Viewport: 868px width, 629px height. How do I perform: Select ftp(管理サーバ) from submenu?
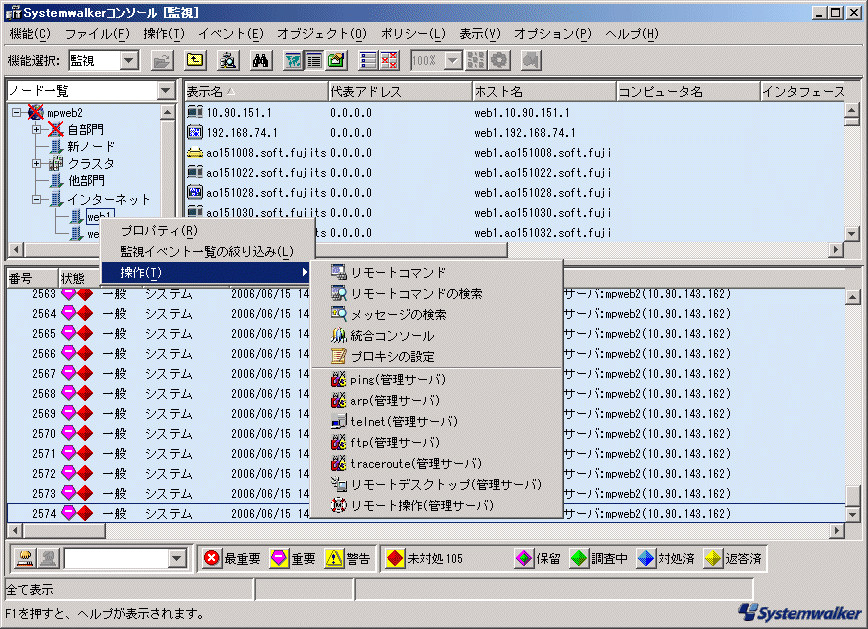click(x=437, y=443)
